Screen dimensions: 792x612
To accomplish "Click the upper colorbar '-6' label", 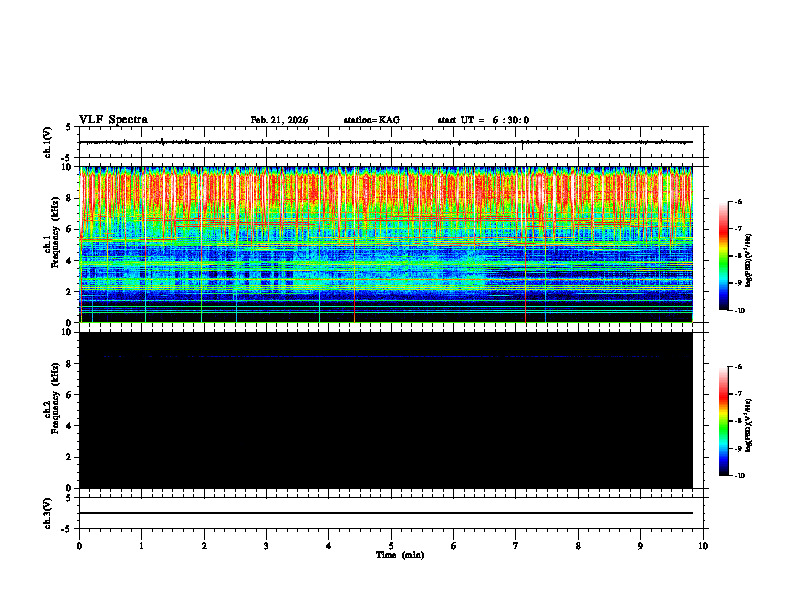I will tap(737, 201).
